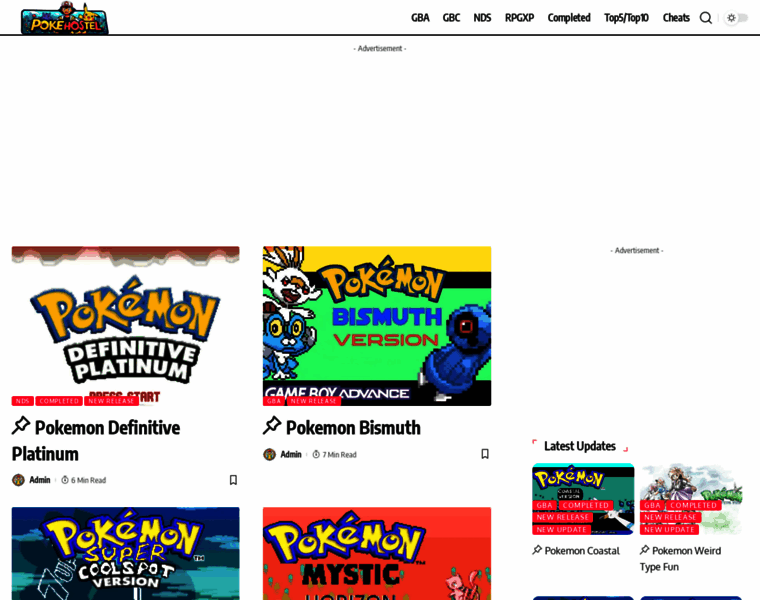Open the Pokemon Super Coolspot cover image

[x=126, y=553]
